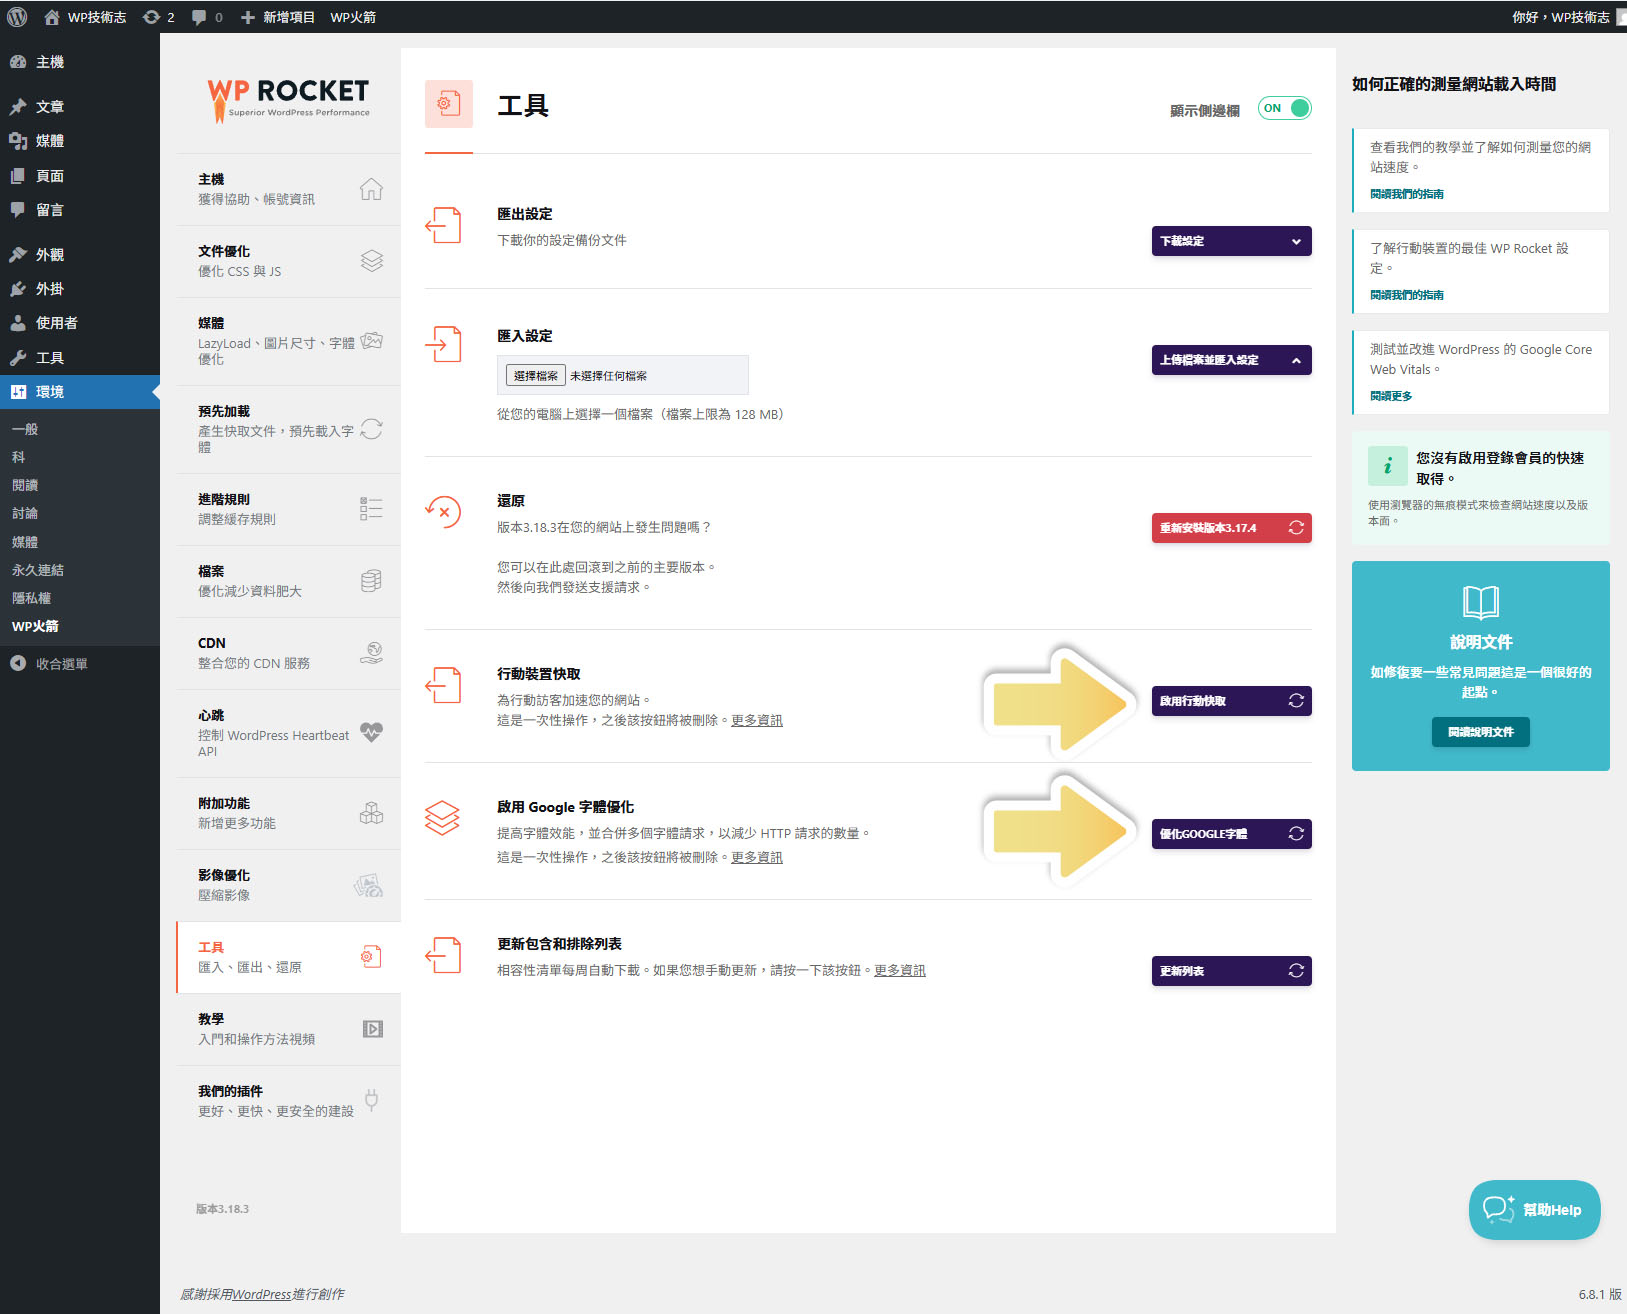Click the info icon in 快速取得 notice
The width and height of the screenshot is (1627, 1314).
1388,466
